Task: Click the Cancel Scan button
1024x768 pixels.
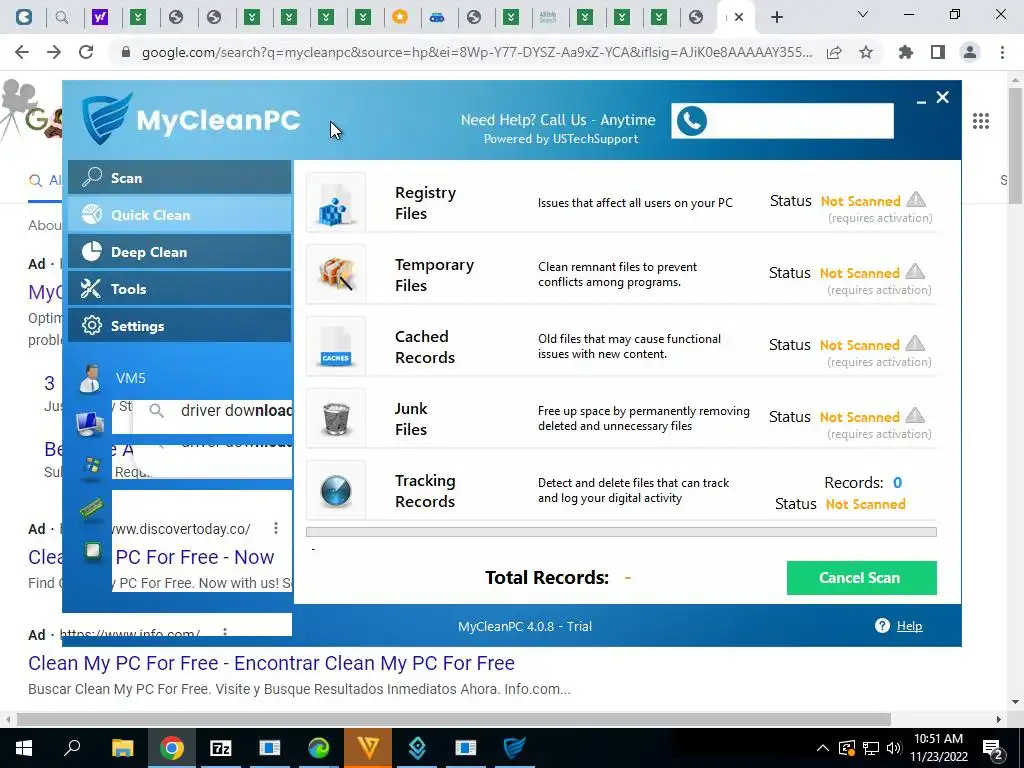Action: coord(861,578)
